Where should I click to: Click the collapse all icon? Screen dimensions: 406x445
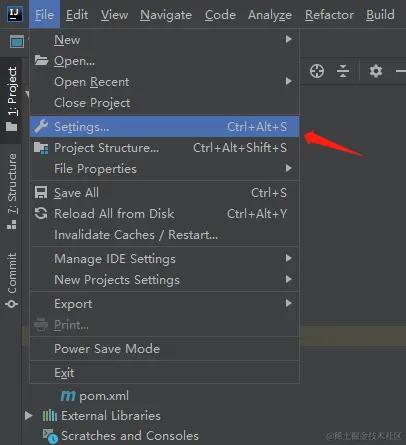point(343,71)
